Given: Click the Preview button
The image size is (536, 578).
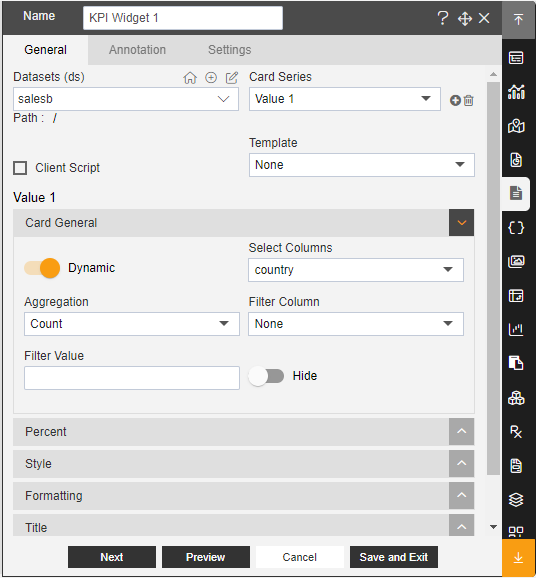Looking at the screenshot, I should coord(206,557).
